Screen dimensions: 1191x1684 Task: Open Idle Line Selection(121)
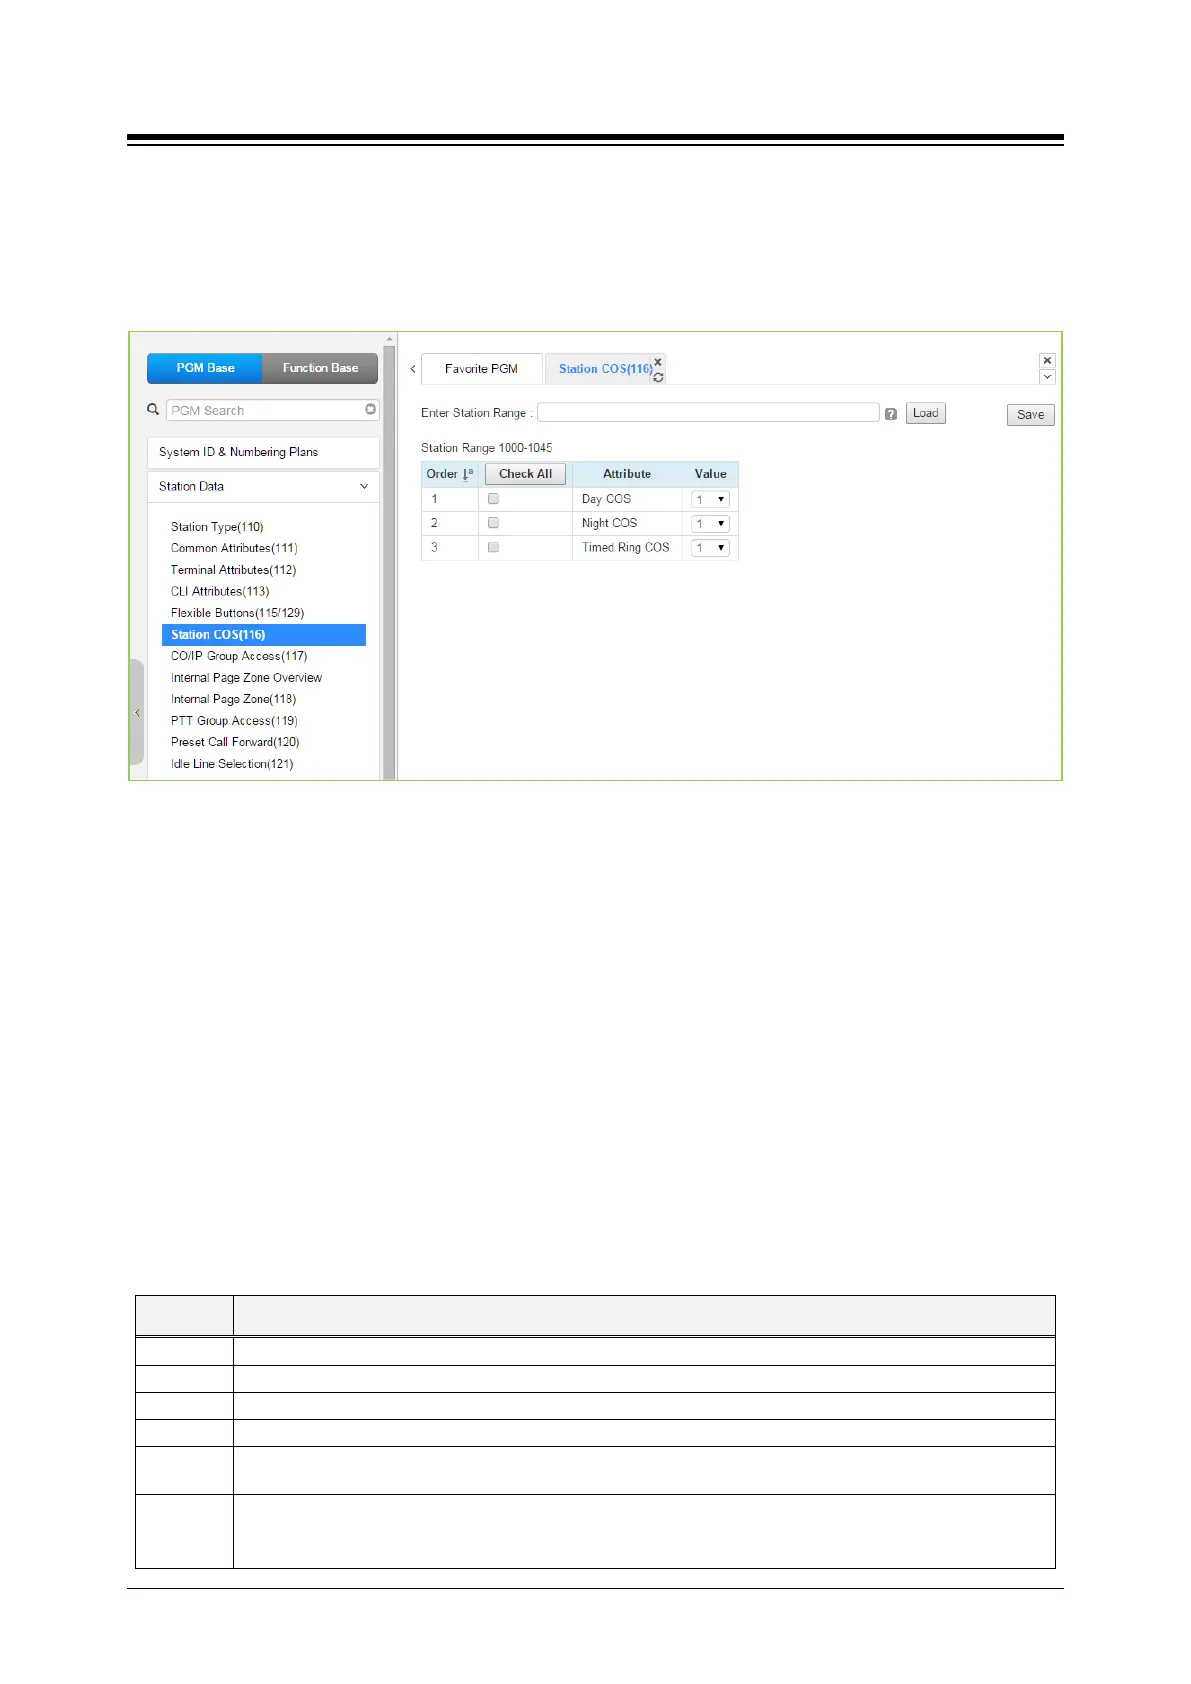pos(232,764)
